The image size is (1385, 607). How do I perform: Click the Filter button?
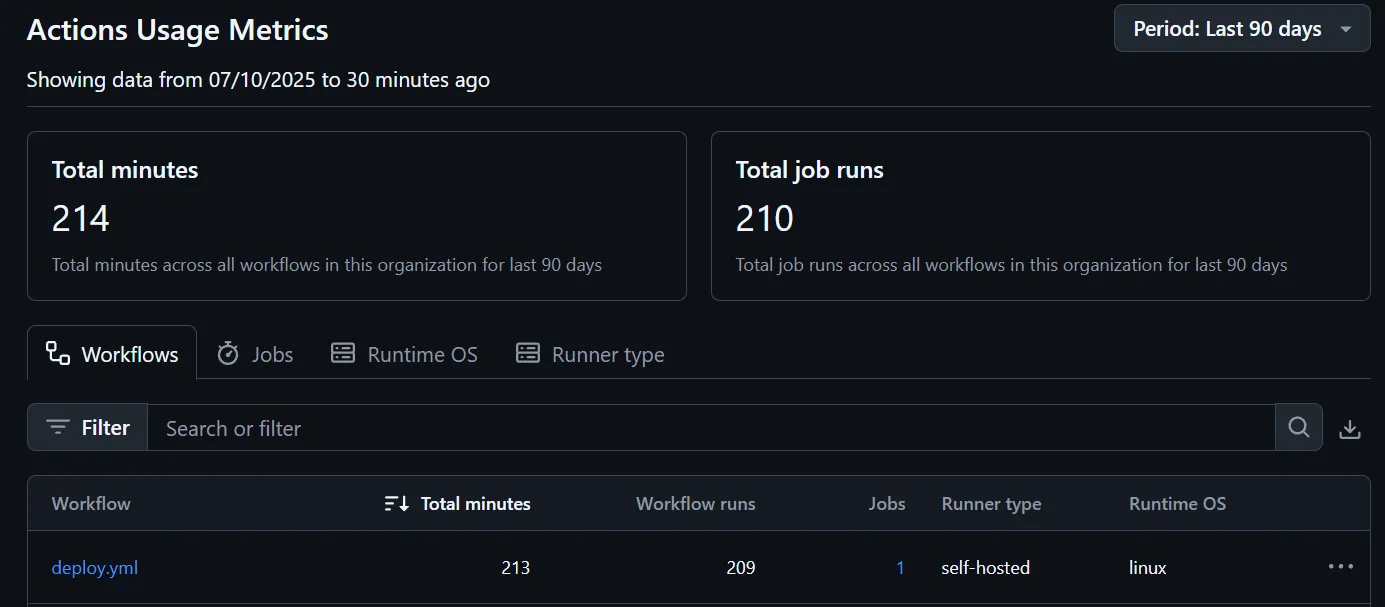[88, 428]
